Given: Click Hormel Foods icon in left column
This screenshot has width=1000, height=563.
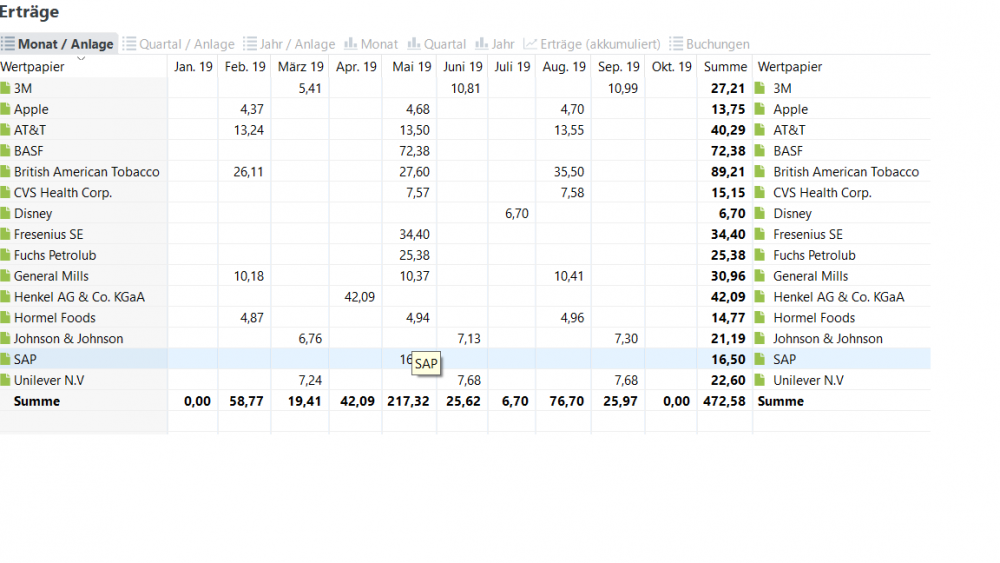Looking at the screenshot, I should [5, 318].
